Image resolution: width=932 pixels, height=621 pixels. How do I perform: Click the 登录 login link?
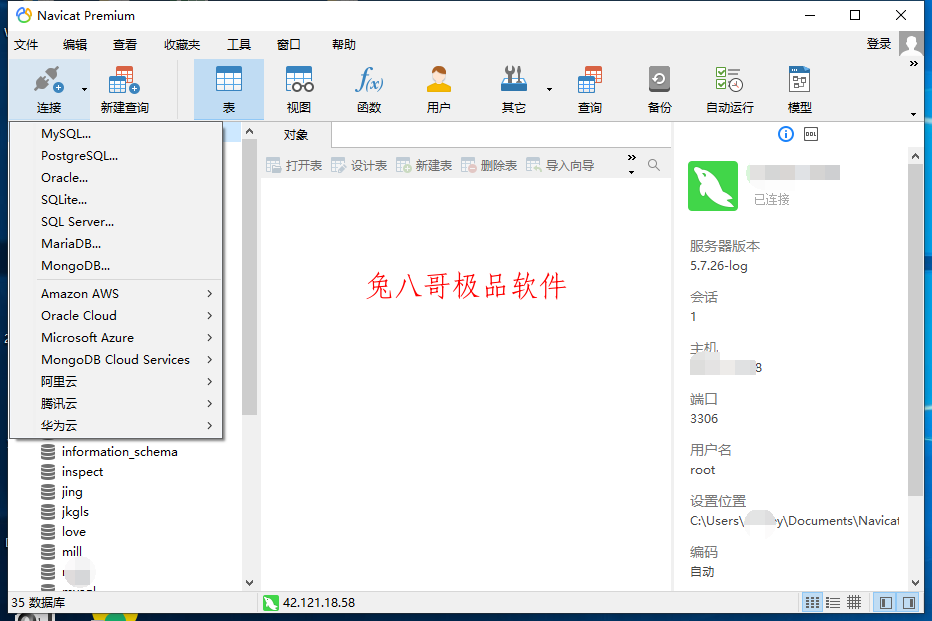pyautogui.click(x=879, y=43)
